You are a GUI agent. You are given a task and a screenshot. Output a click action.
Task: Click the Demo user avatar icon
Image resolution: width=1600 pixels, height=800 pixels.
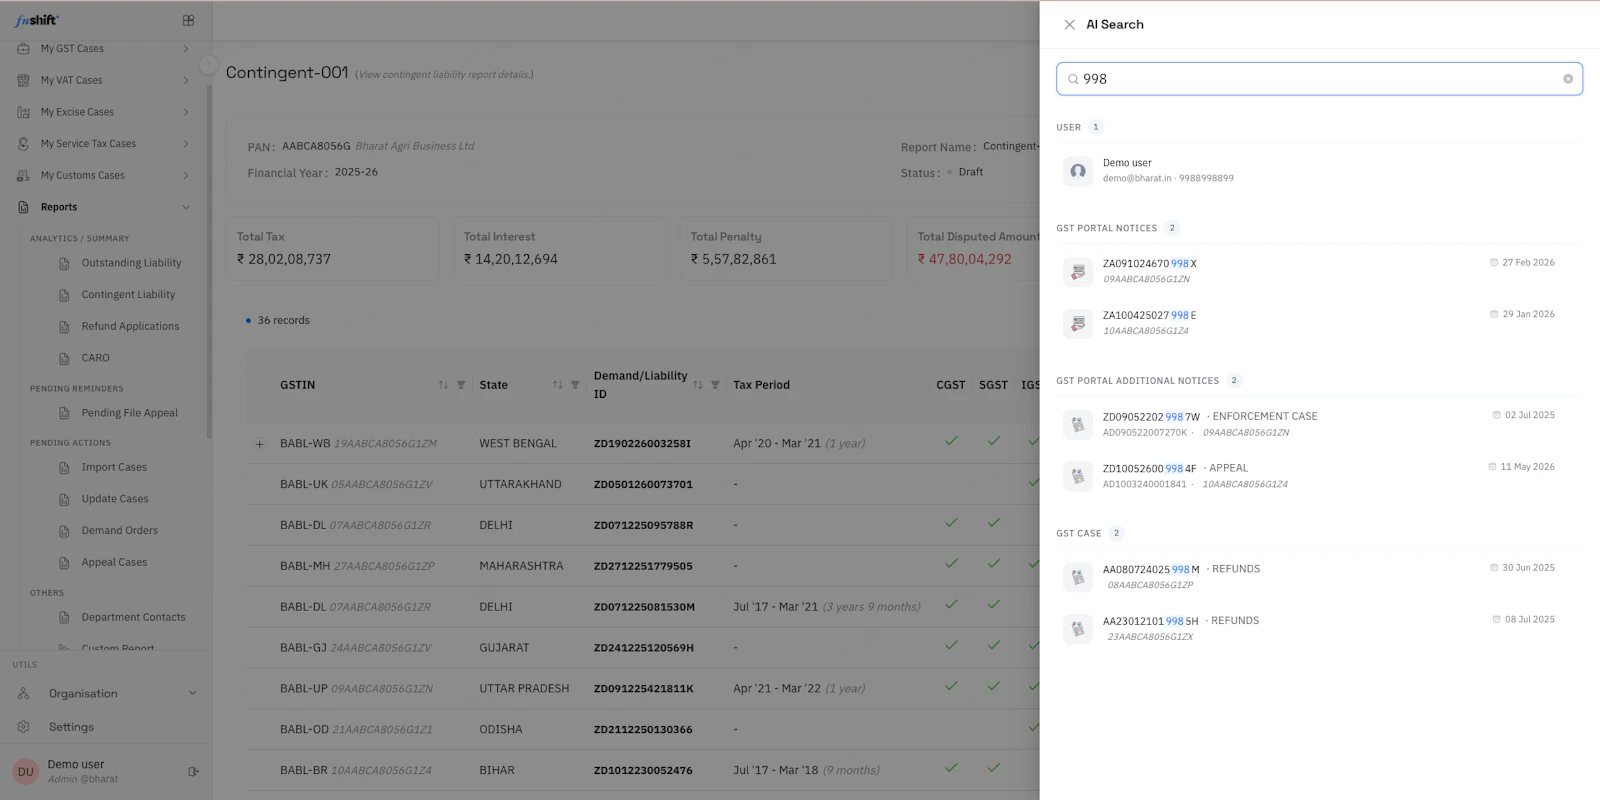[1077, 171]
